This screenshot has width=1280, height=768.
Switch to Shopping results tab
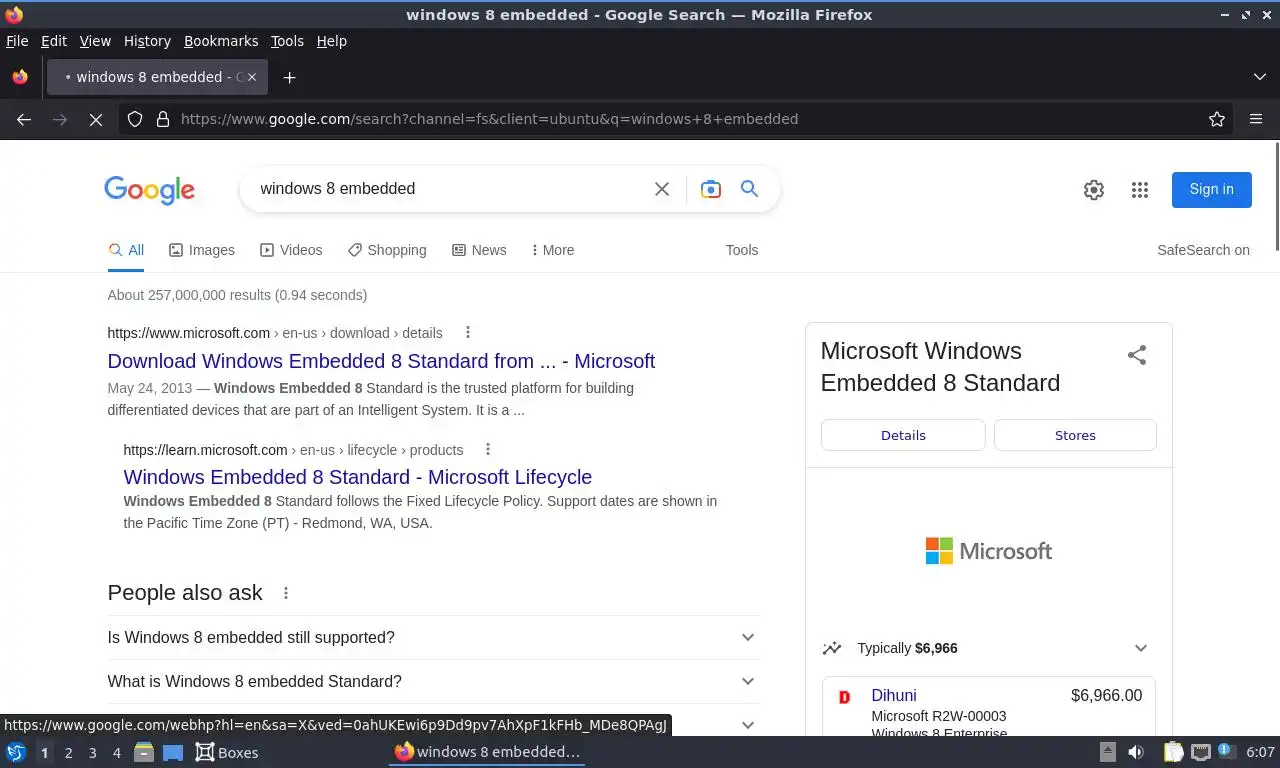(x=387, y=250)
